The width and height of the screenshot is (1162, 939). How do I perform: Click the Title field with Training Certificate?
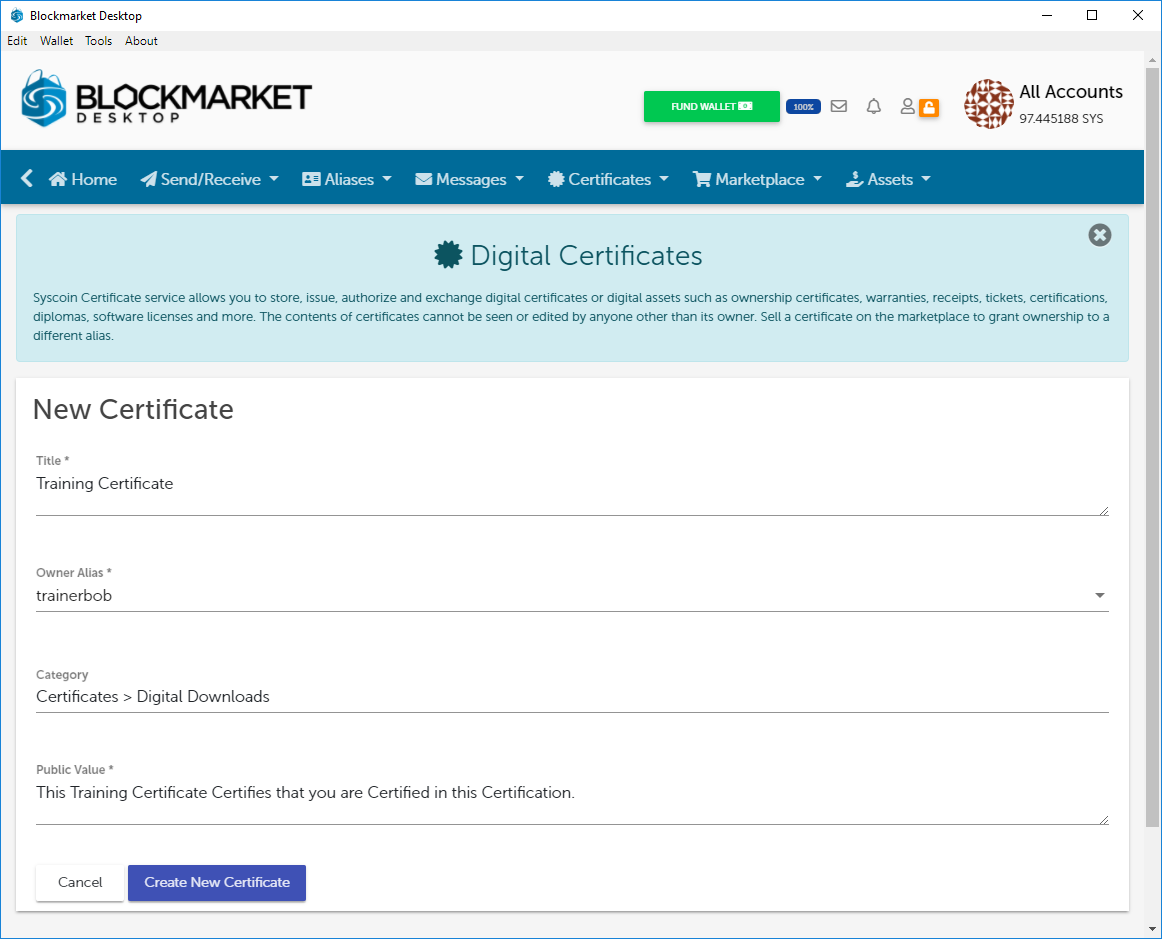pyautogui.click(x=572, y=493)
